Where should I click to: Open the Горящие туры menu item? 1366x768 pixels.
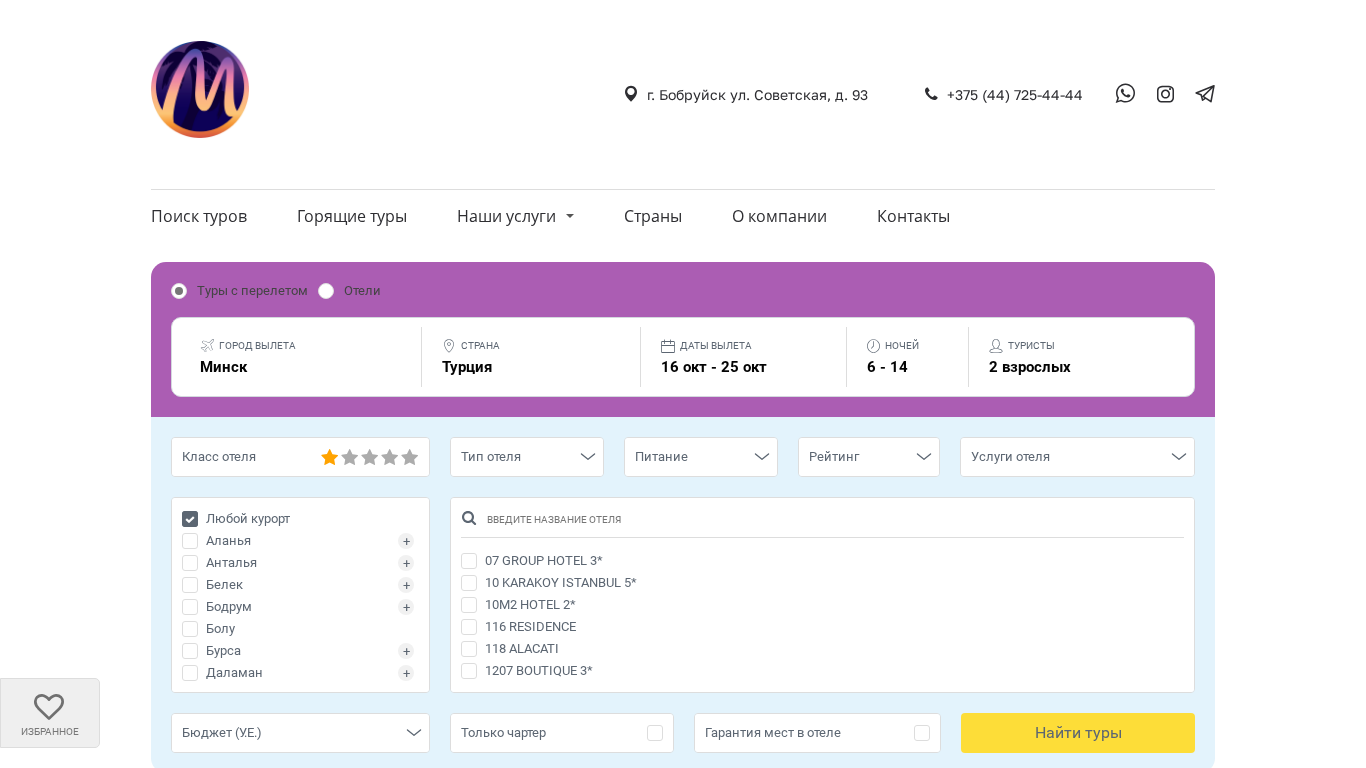point(352,217)
